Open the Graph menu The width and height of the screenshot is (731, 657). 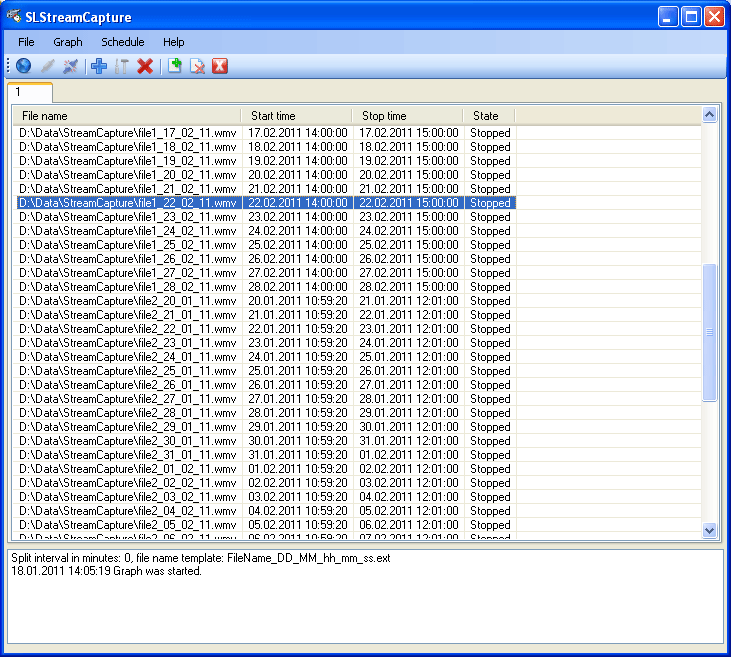point(68,42)
